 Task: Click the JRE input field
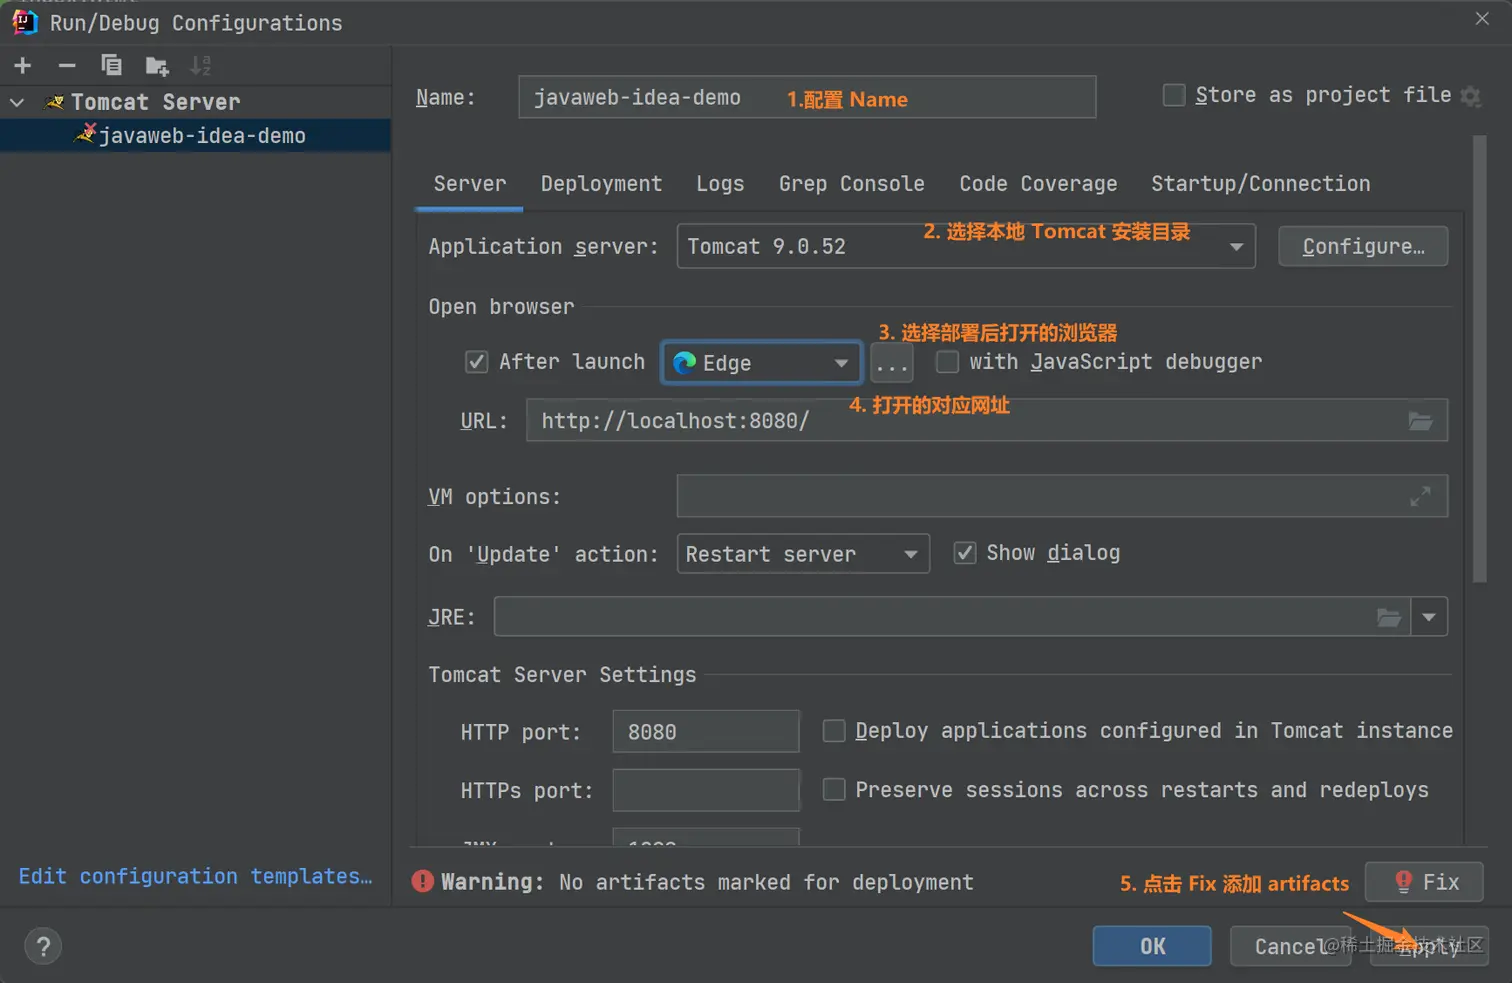coord(952,617)
